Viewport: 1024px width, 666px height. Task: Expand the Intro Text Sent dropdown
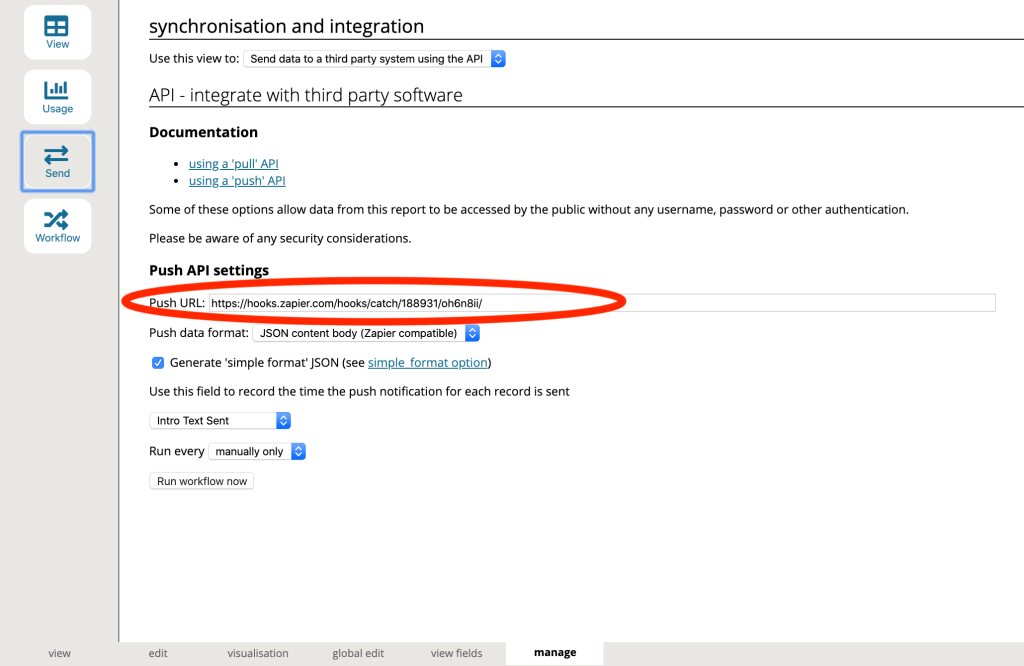point(220,421)
